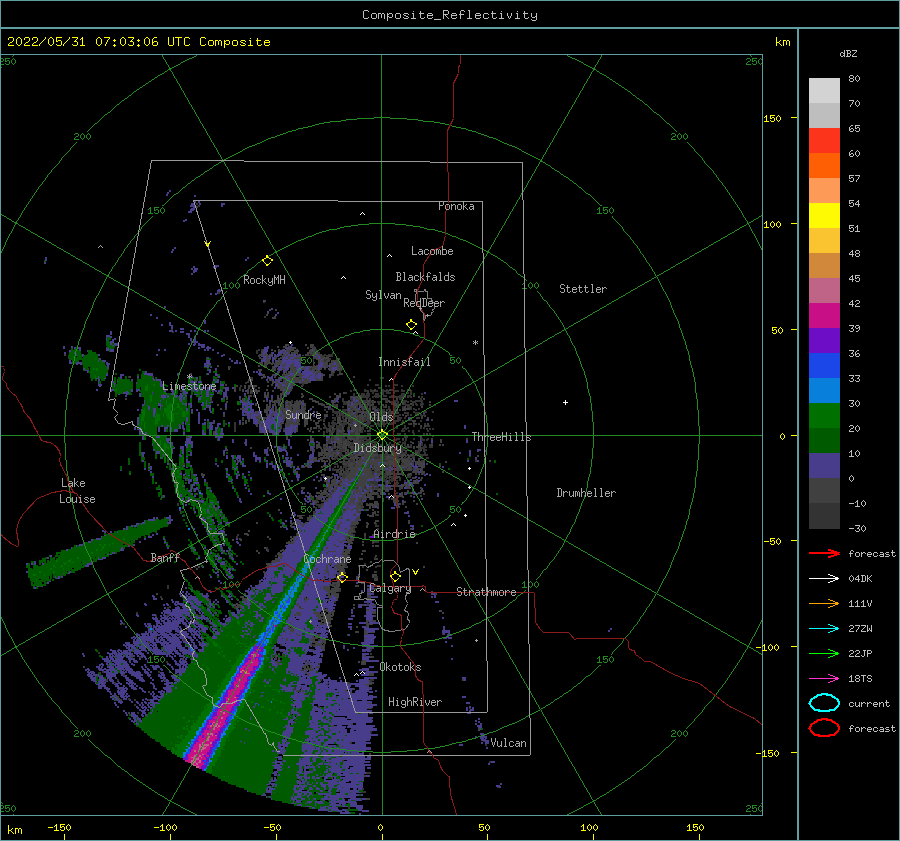Click the yellow diamond marker near Cochrane

point(342,577)
